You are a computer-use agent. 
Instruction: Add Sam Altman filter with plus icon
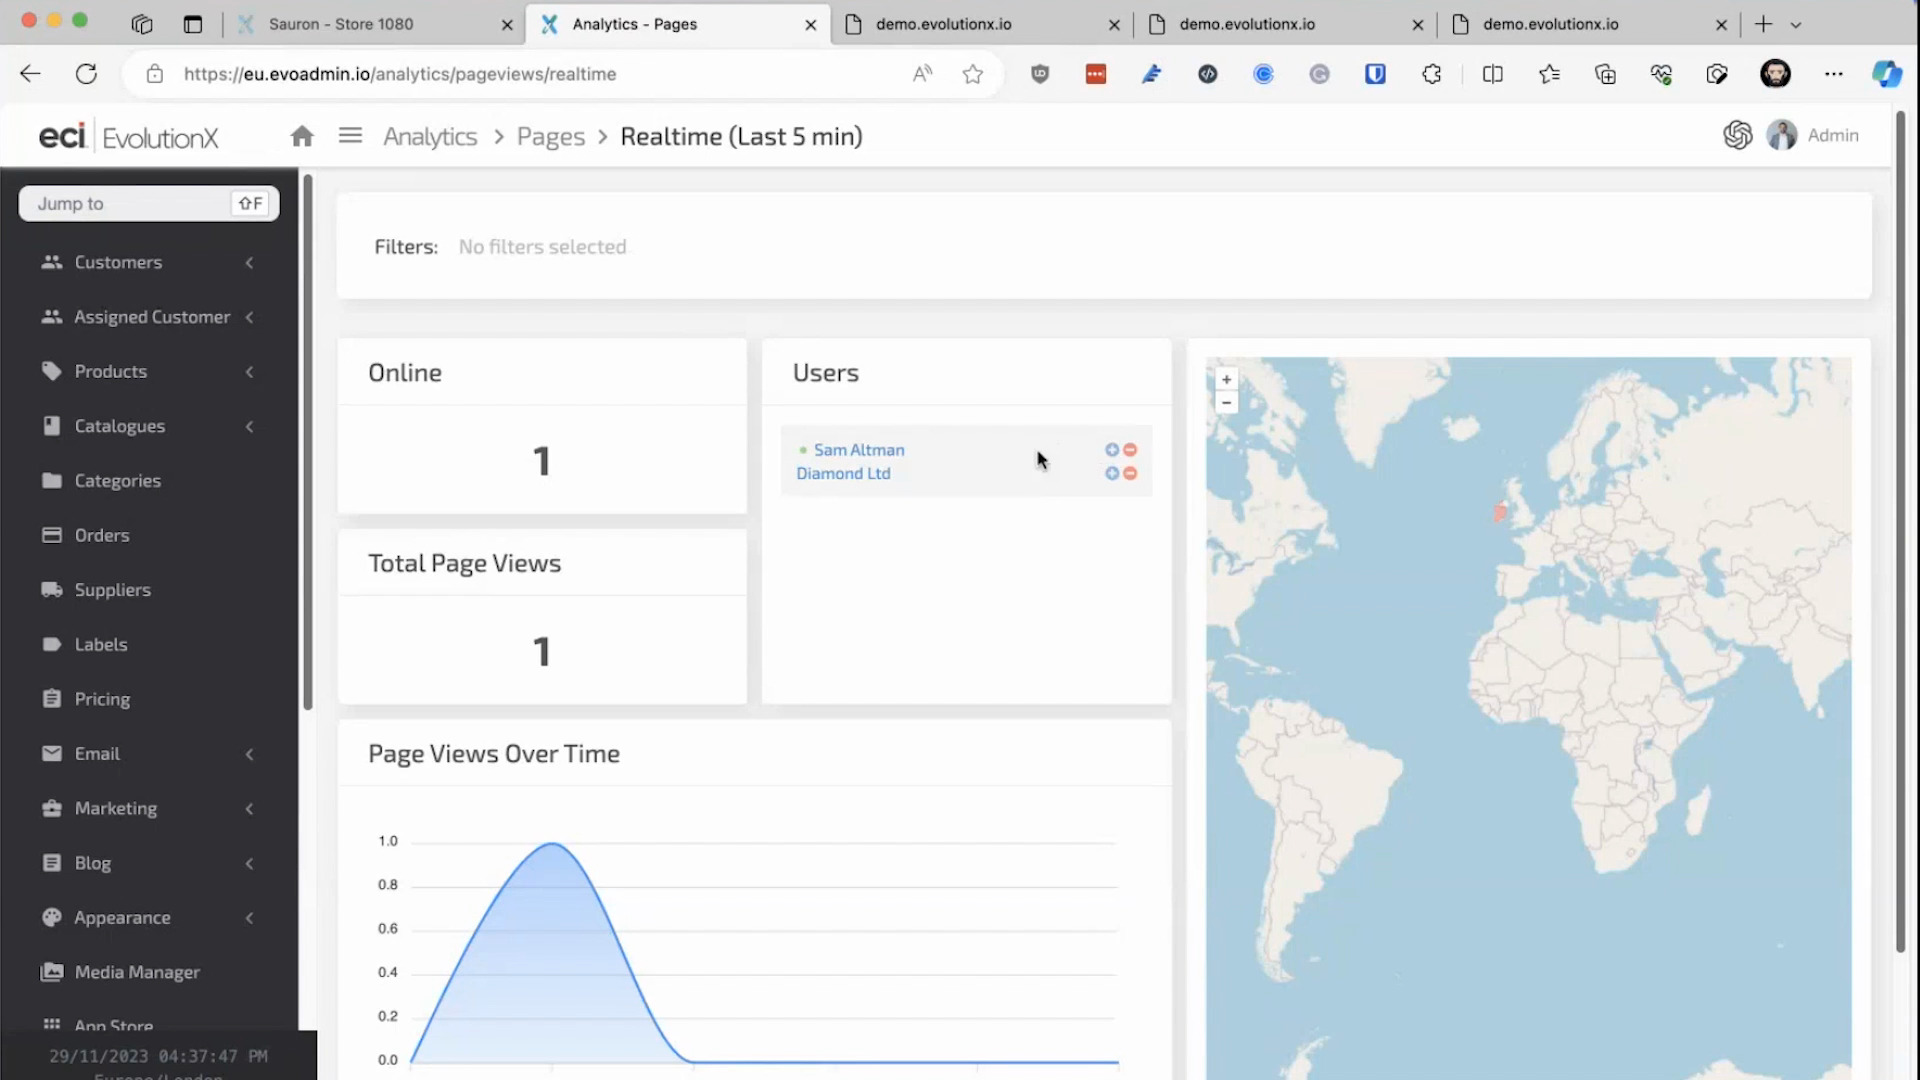[x=1111, y=450]
